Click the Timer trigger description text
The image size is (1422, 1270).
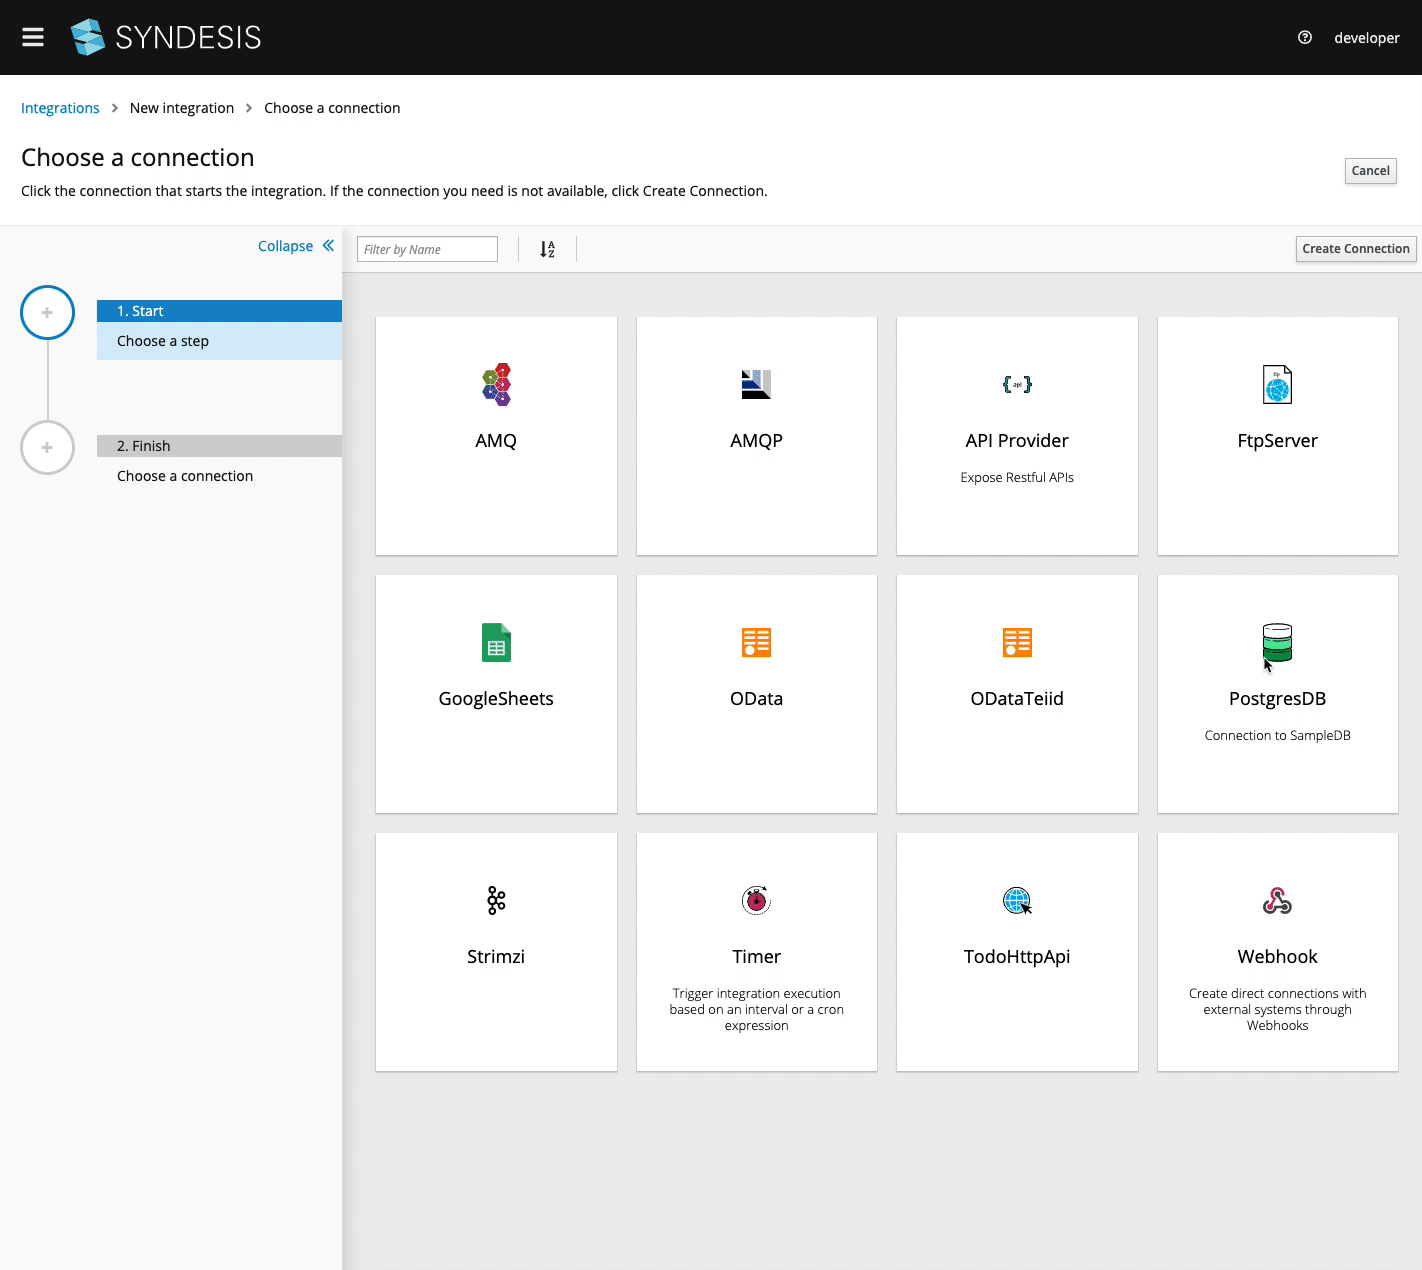point(756,1010)
